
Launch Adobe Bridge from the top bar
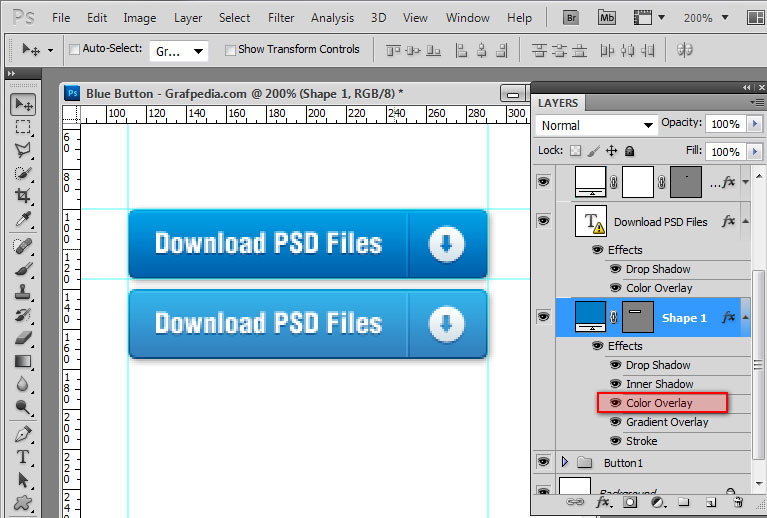(x=571, y=18)
